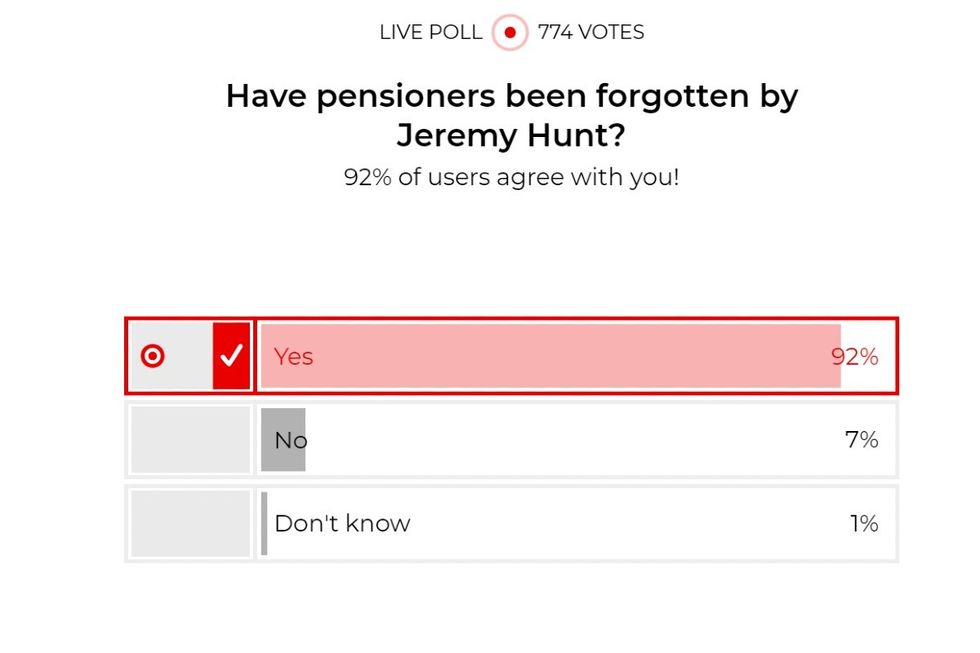Click the poll question headline about Jeremy Hunt

coord(512,115)
